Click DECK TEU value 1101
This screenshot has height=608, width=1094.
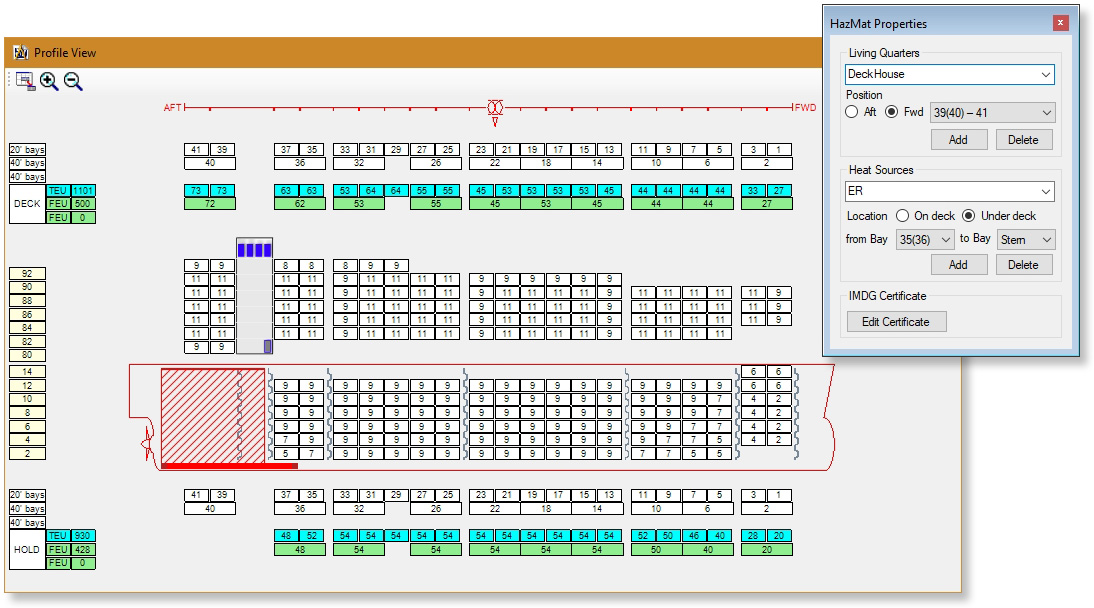(x=83, y=191)
